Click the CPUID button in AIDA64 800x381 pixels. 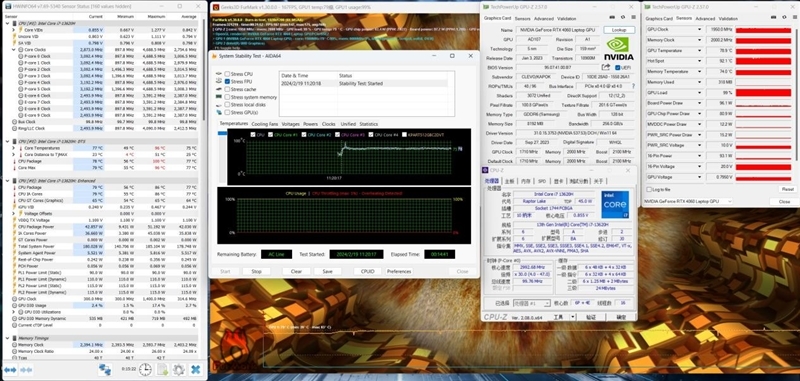point(367,271)
